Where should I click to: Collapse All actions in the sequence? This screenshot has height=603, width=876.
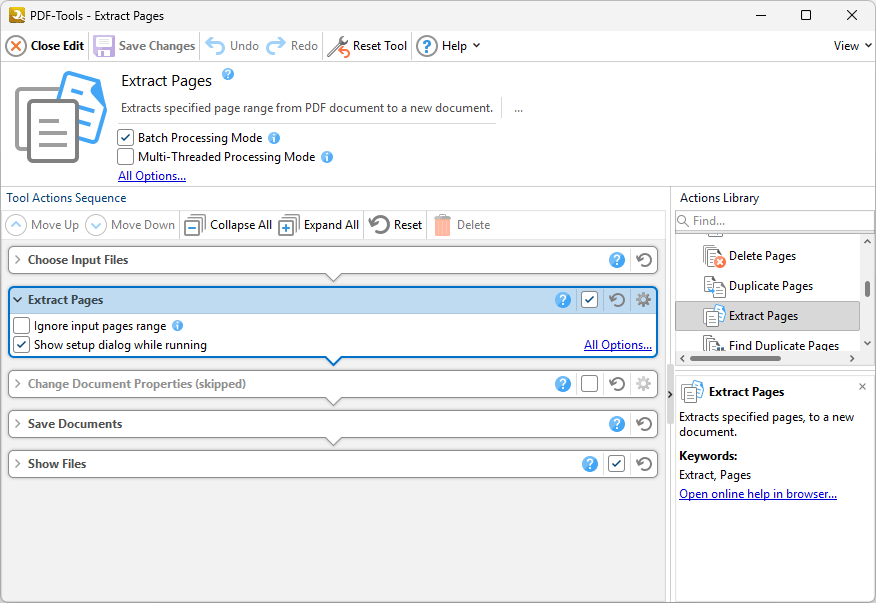click(x=228, y=225)
